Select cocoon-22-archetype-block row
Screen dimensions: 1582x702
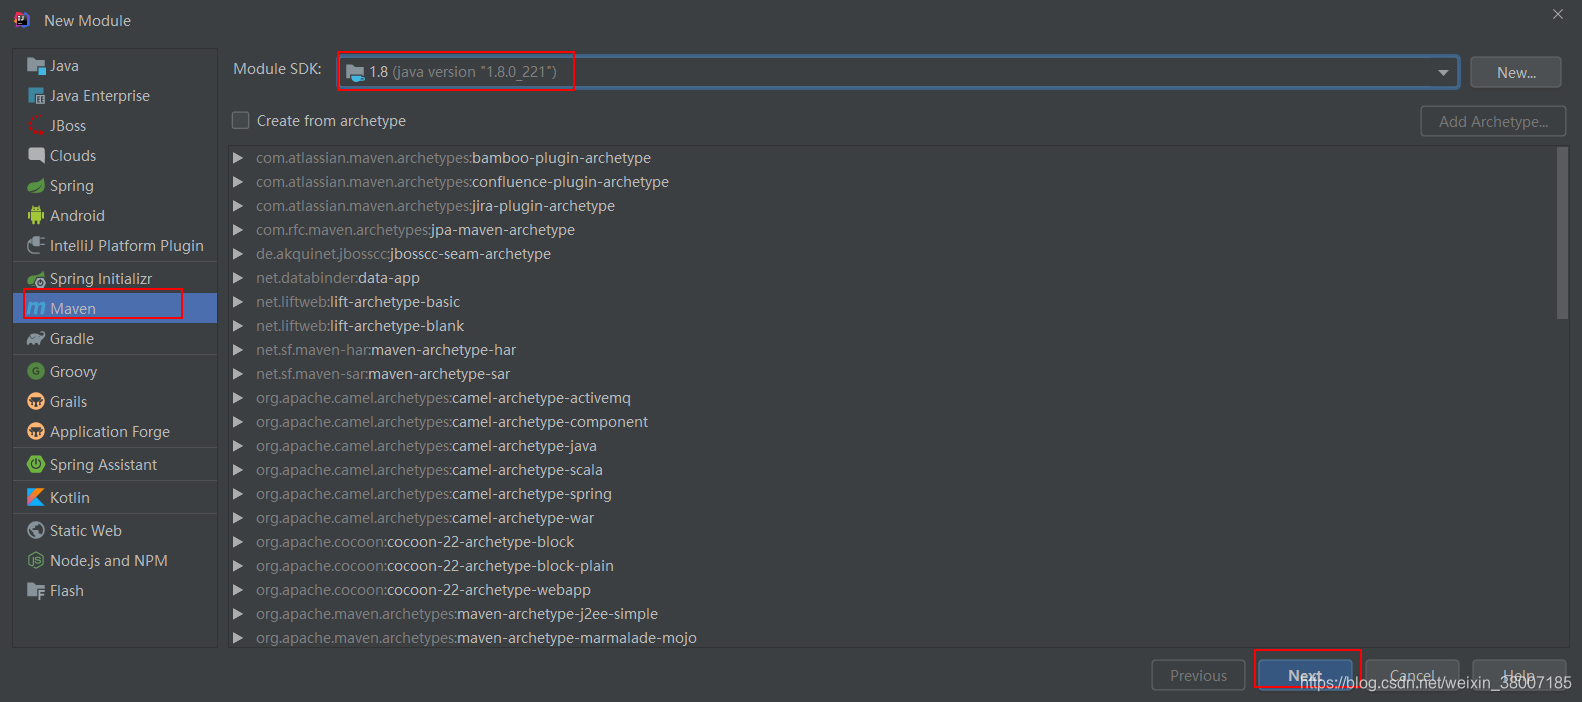click(892, 542)
